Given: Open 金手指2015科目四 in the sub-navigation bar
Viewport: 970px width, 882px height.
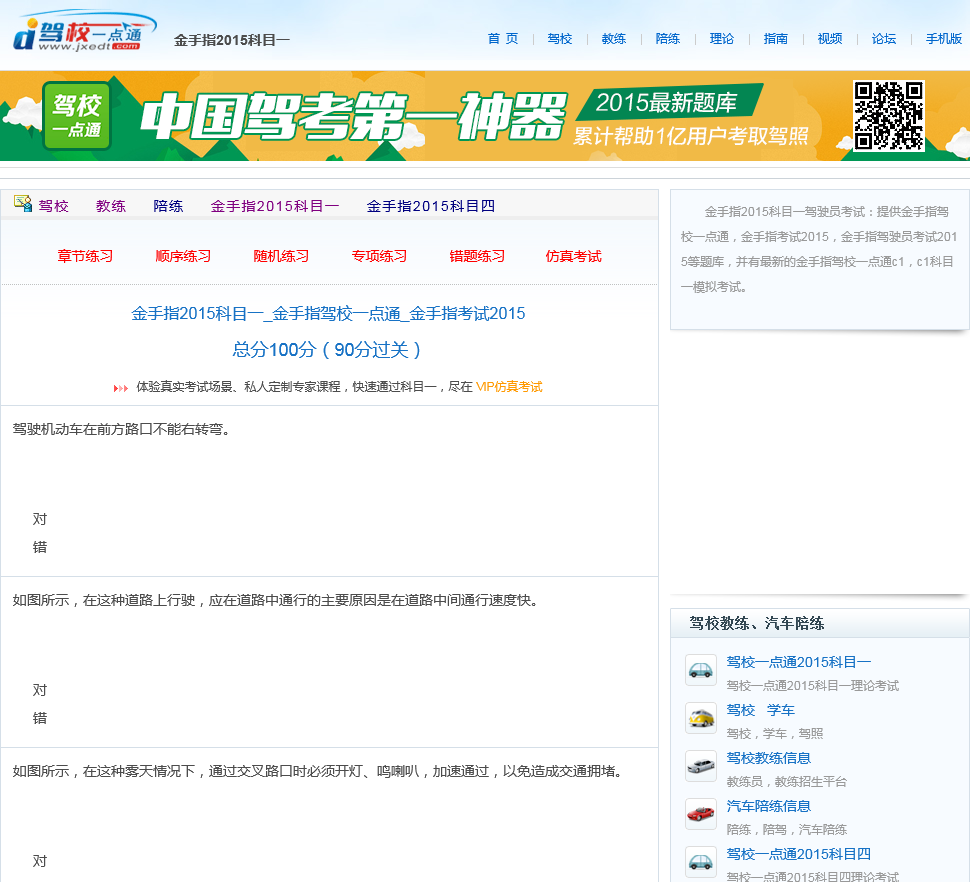Looking at the screenshot, I should 431,206.
